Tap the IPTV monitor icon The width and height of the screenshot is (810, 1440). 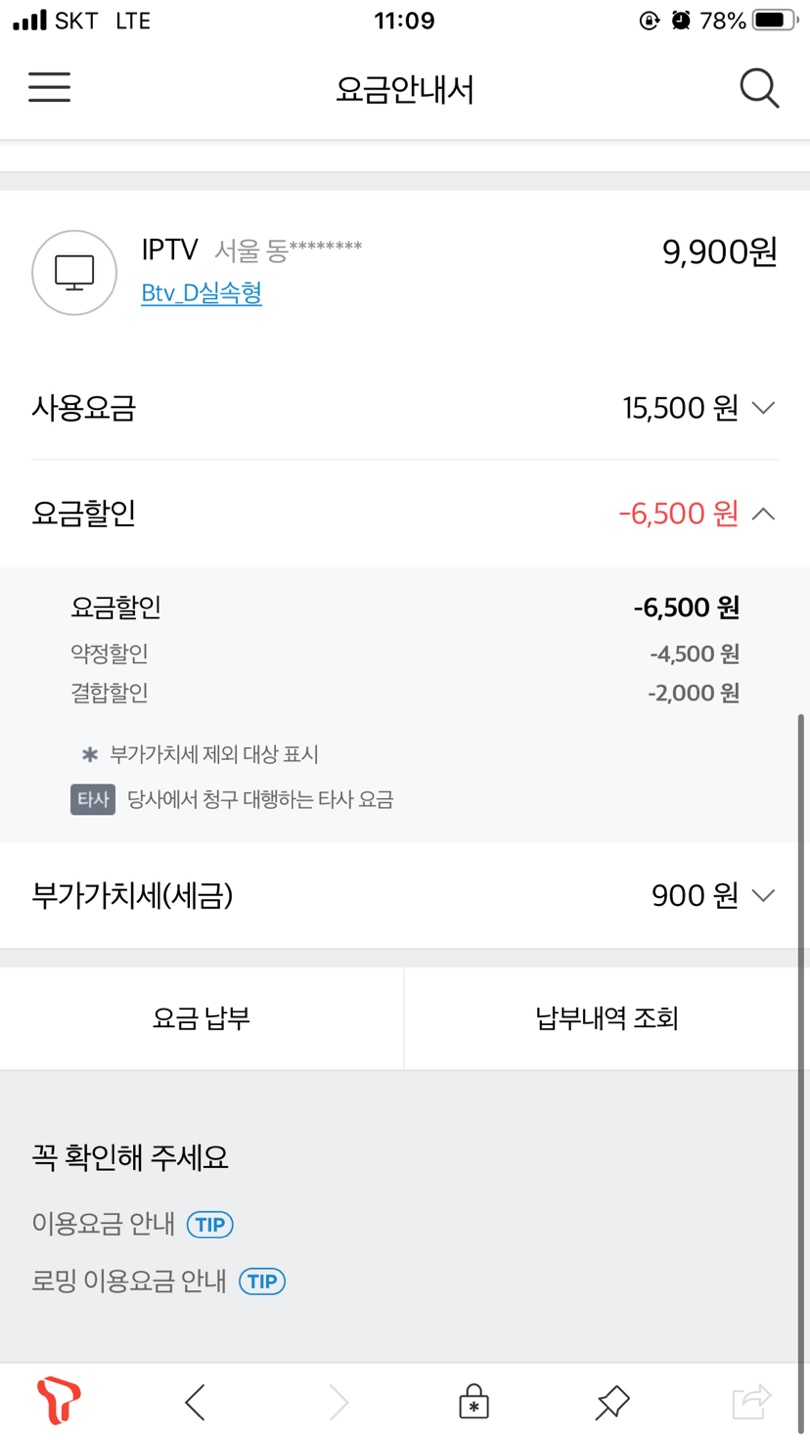coord(74,272)
